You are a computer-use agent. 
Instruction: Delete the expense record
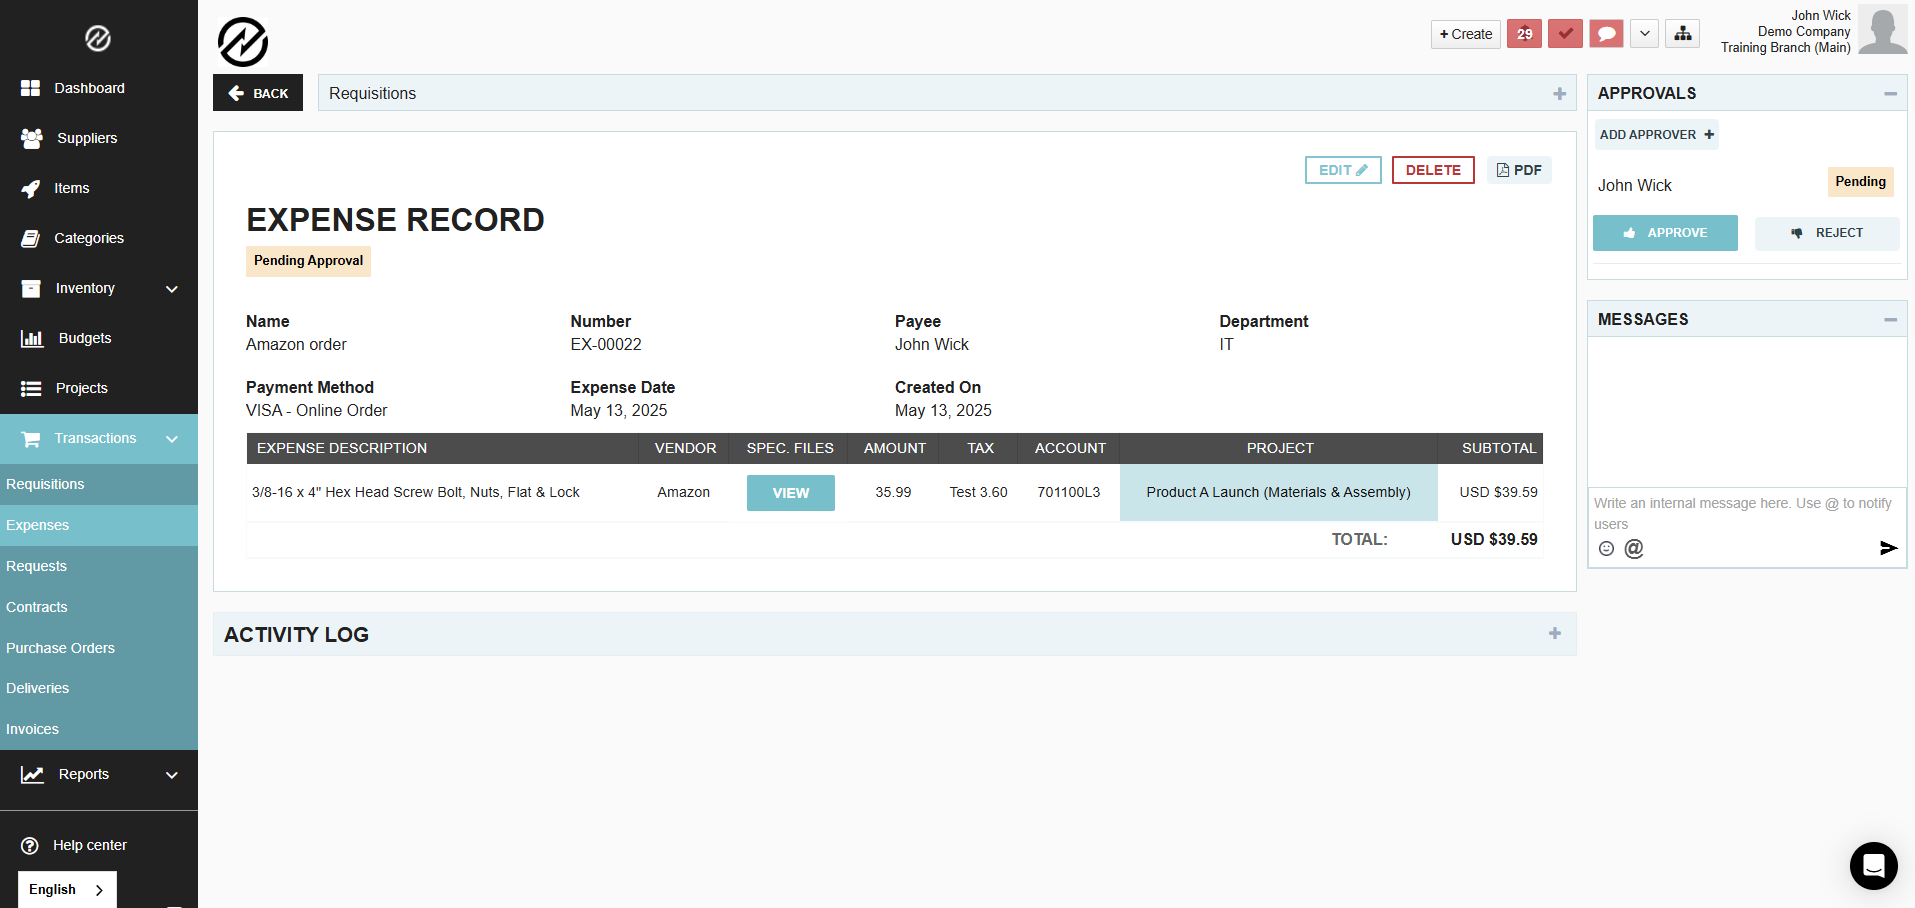1433,170
